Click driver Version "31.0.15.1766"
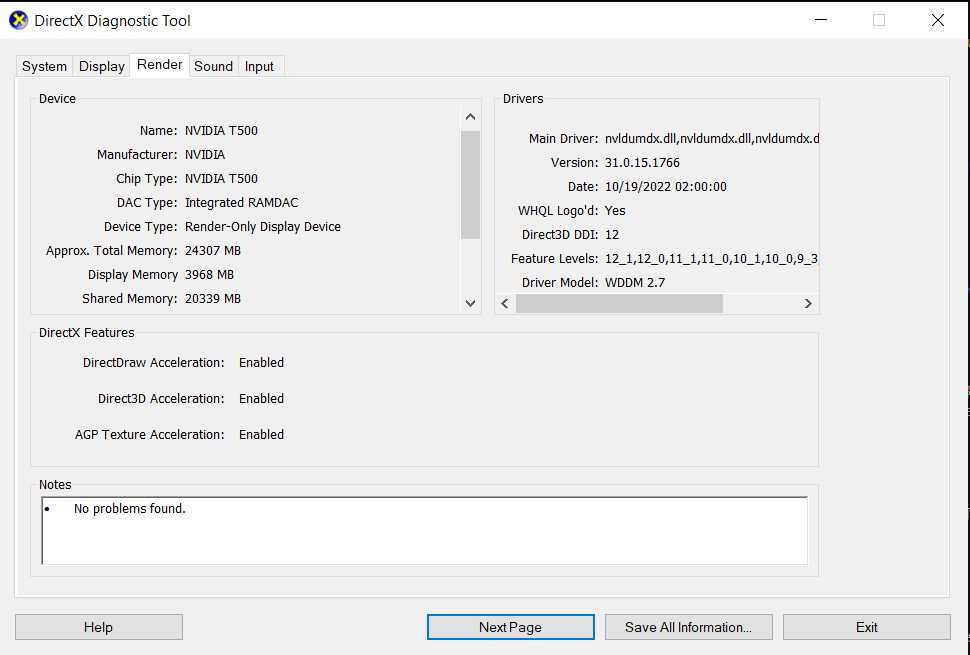This screenshot has width=970, height=655. click(x=642, y=163)
